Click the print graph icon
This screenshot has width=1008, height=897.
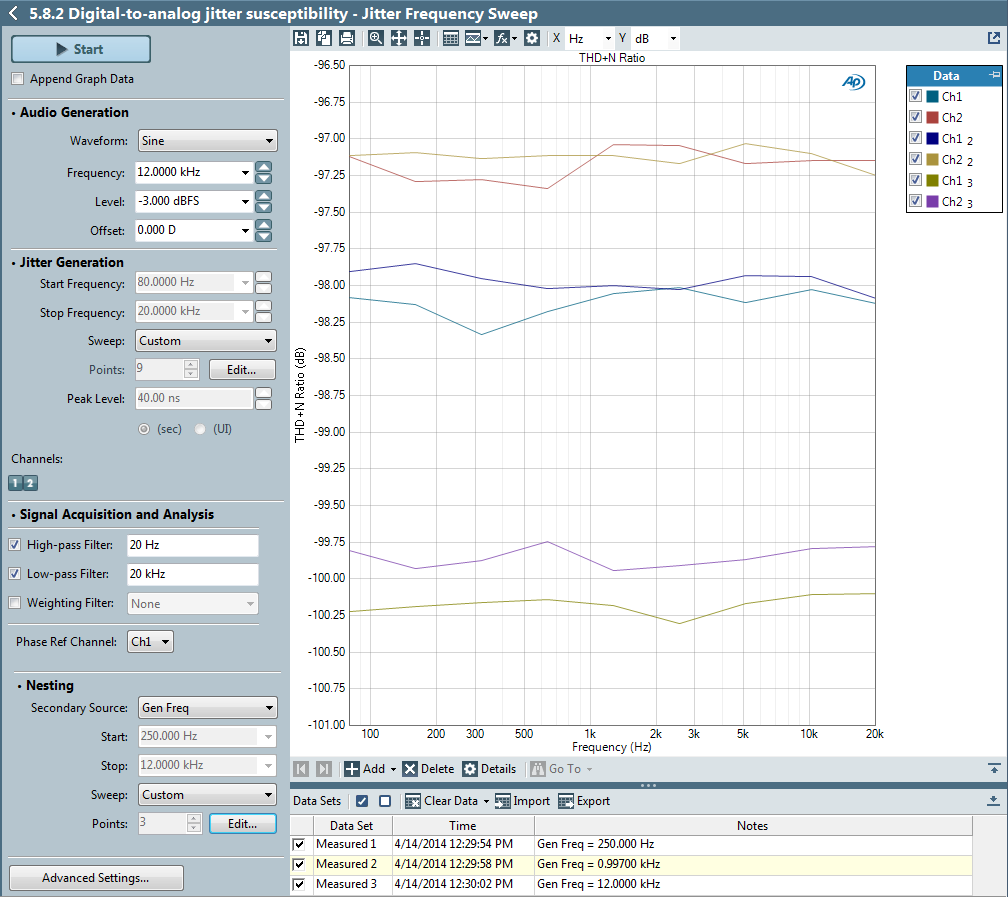pyautogui.click(x=346, y=38)
